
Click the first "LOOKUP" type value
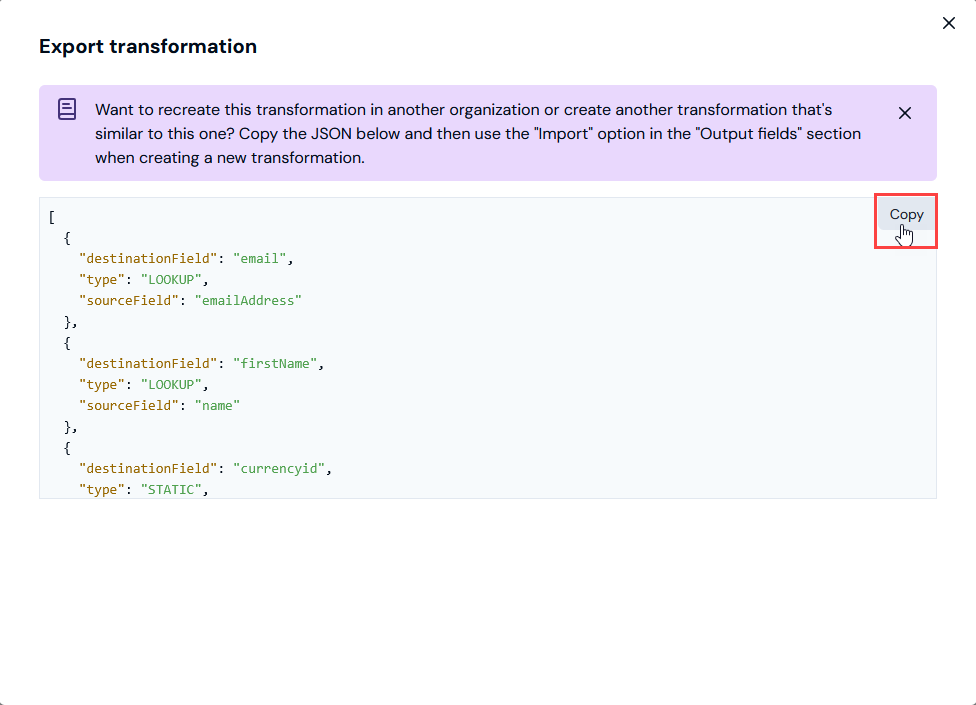point(171,279)
